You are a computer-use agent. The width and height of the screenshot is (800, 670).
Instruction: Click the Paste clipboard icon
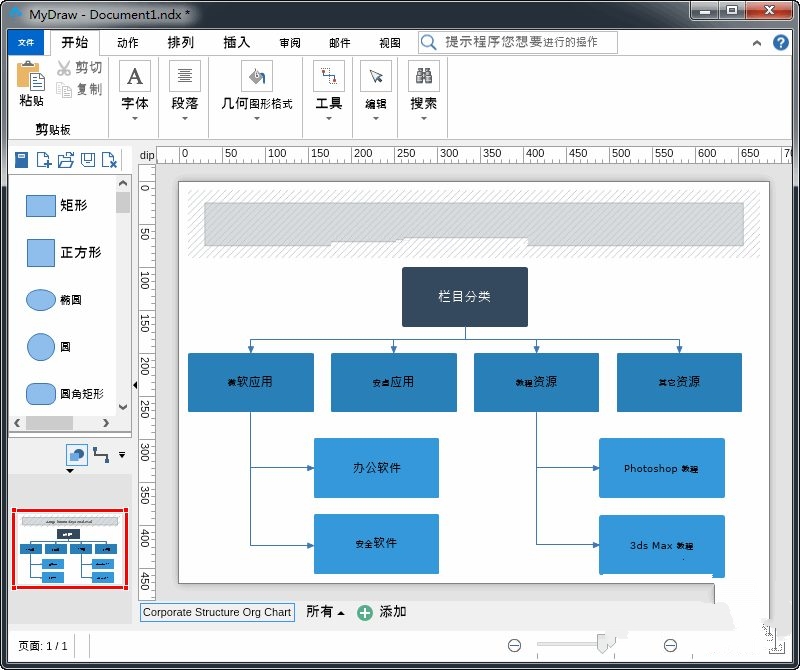tap(31, 77)
